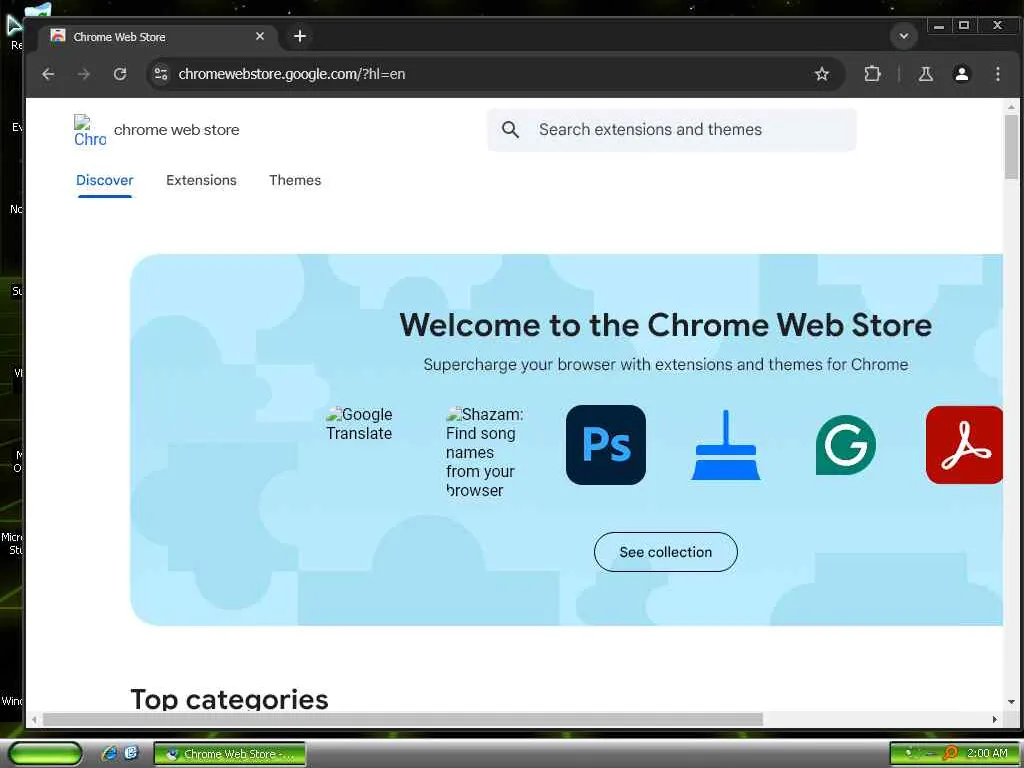1024x768 pixels.
Task: Open the profile avatar menu
Action: coord(961,74)
